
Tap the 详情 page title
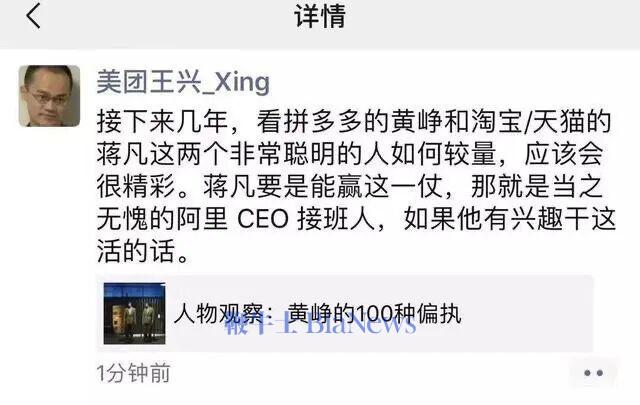pos(320,16)
